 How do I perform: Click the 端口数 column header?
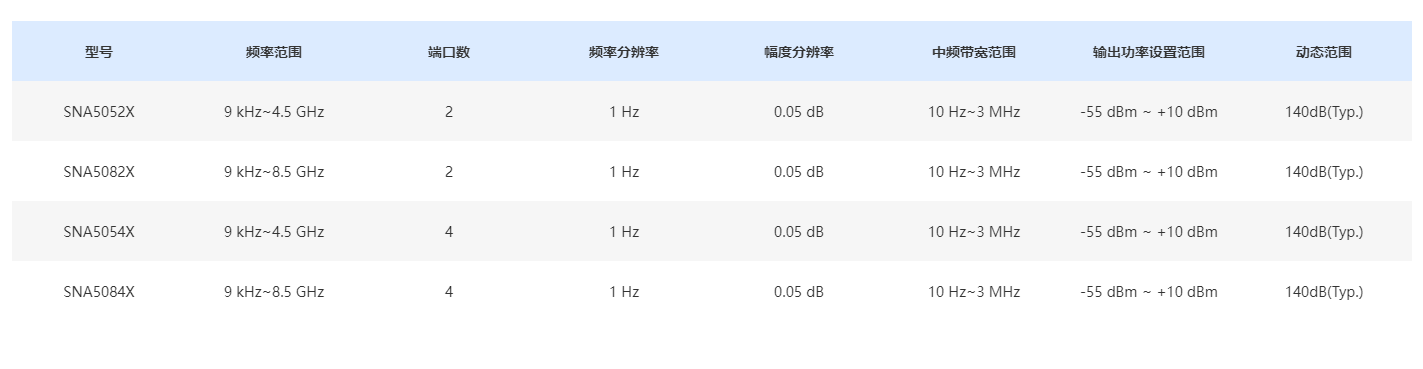449,52
